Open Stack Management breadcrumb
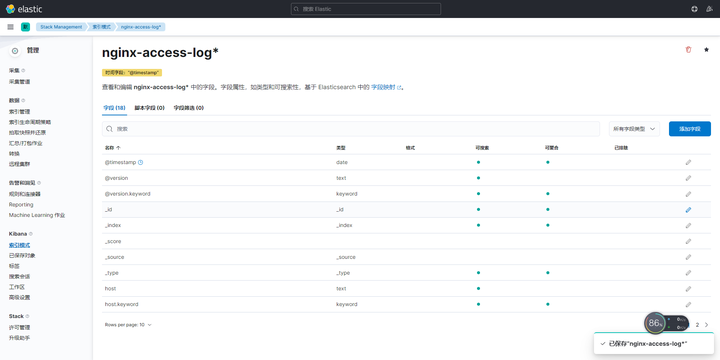The image size is (720, 360). [x=61, y=27]
